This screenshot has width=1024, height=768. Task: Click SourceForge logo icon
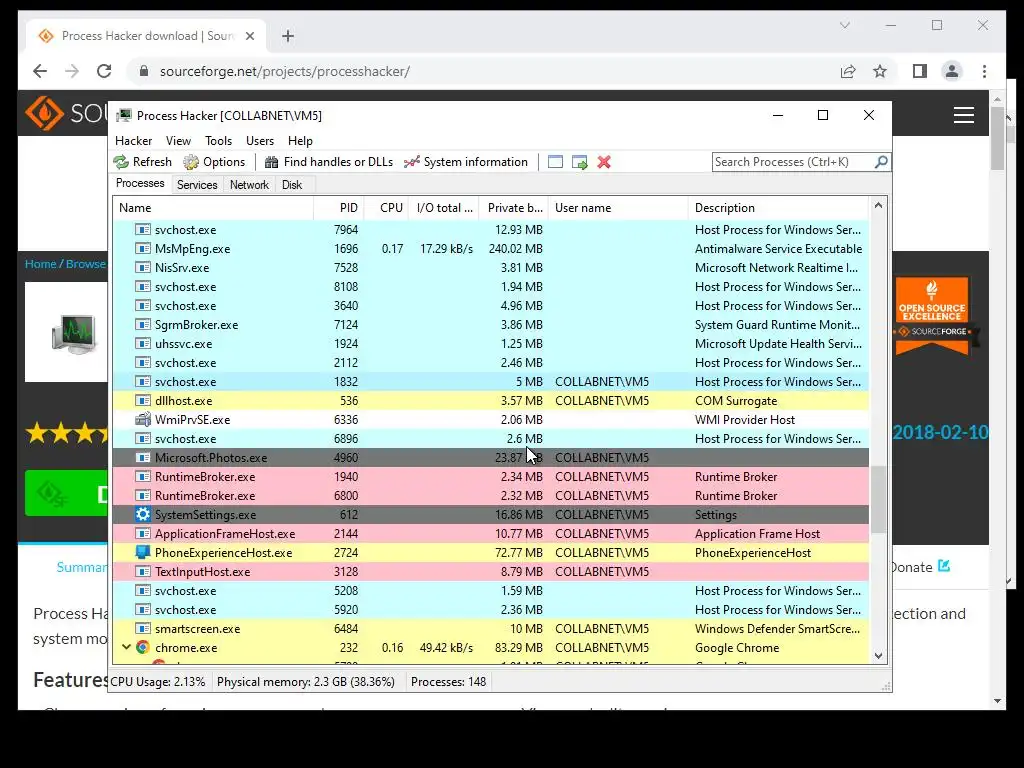(x=44, y=114)
